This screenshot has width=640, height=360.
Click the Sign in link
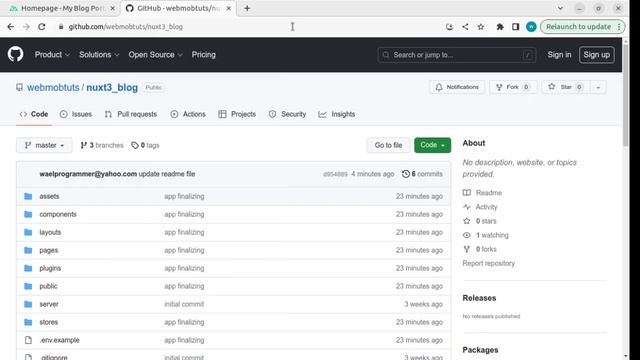559,55
